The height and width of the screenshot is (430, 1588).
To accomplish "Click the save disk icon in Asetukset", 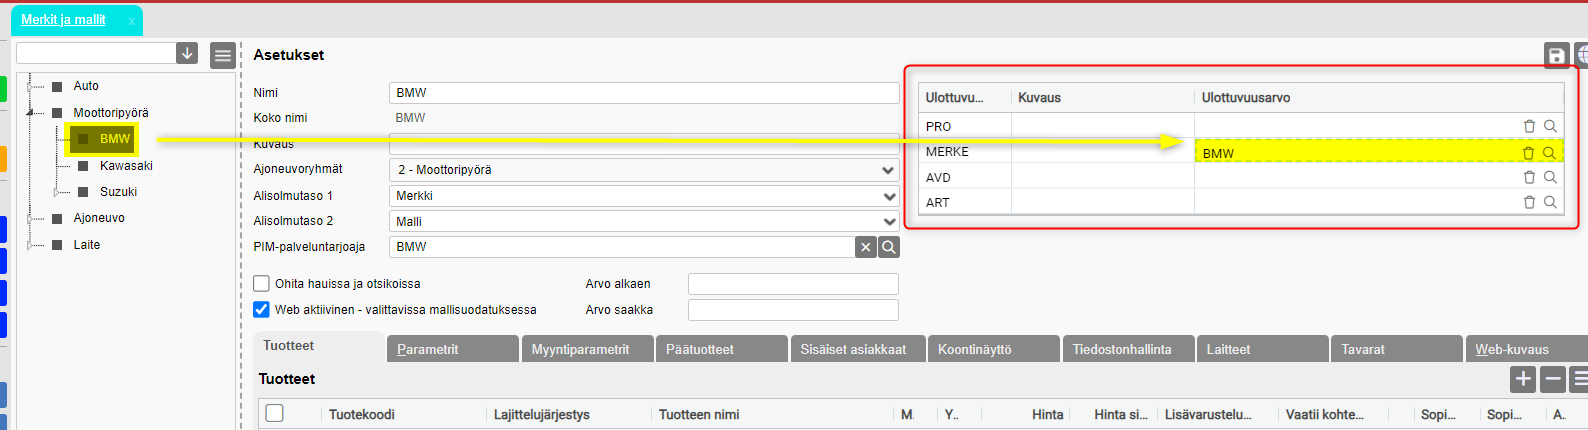I will [x=1556, y=55].
